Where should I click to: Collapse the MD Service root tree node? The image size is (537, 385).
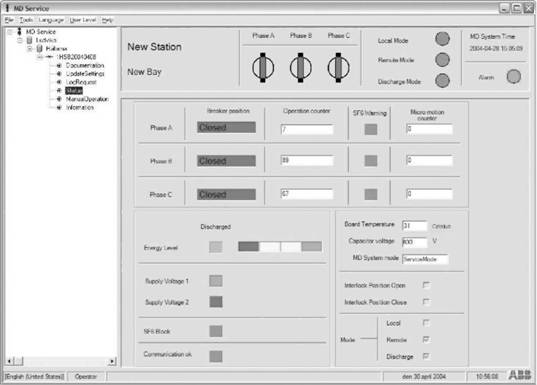pyautogui.click(x=10, y=32)
